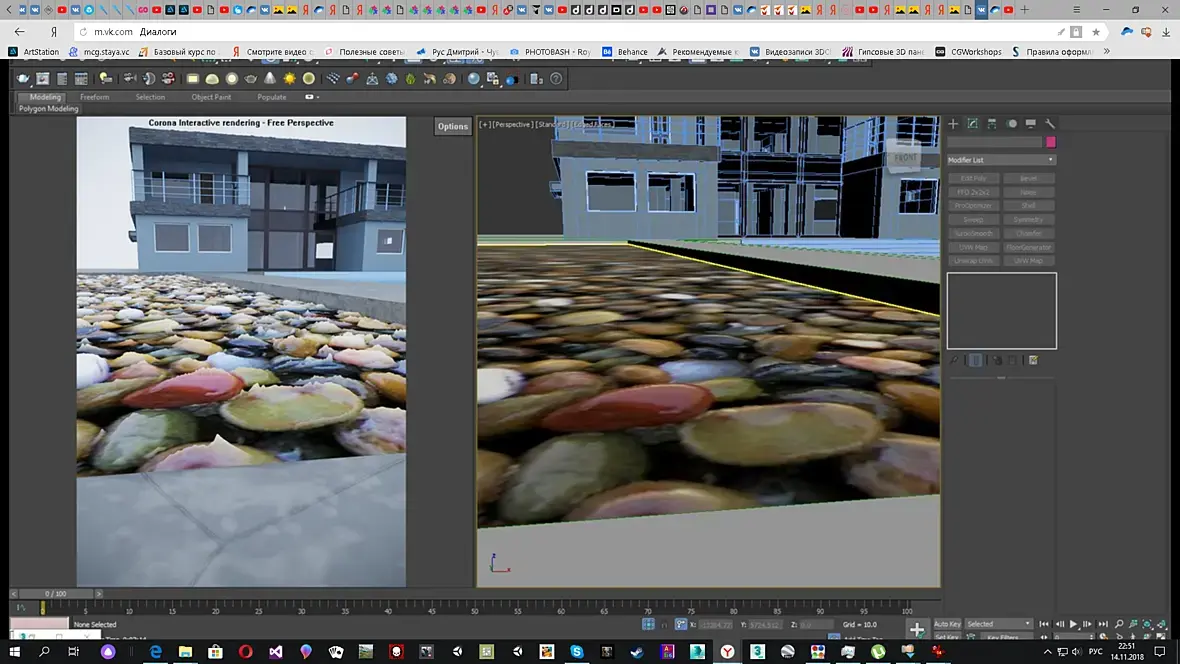Screen dimensions: 1180x664
Task: Toggle Show End Result under modifier stack
Action: click(975, 360)
